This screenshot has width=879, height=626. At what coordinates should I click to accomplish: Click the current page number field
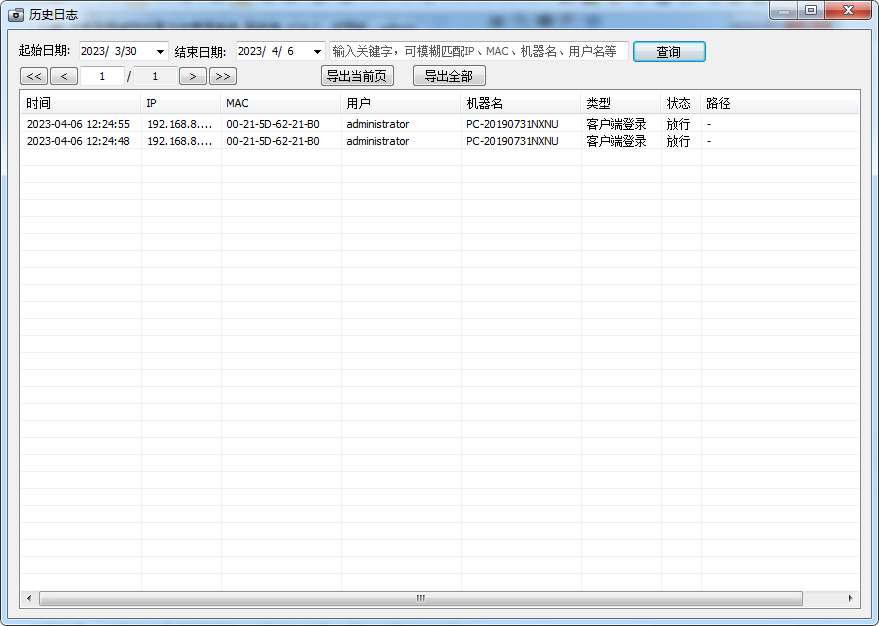pos(102,76)
